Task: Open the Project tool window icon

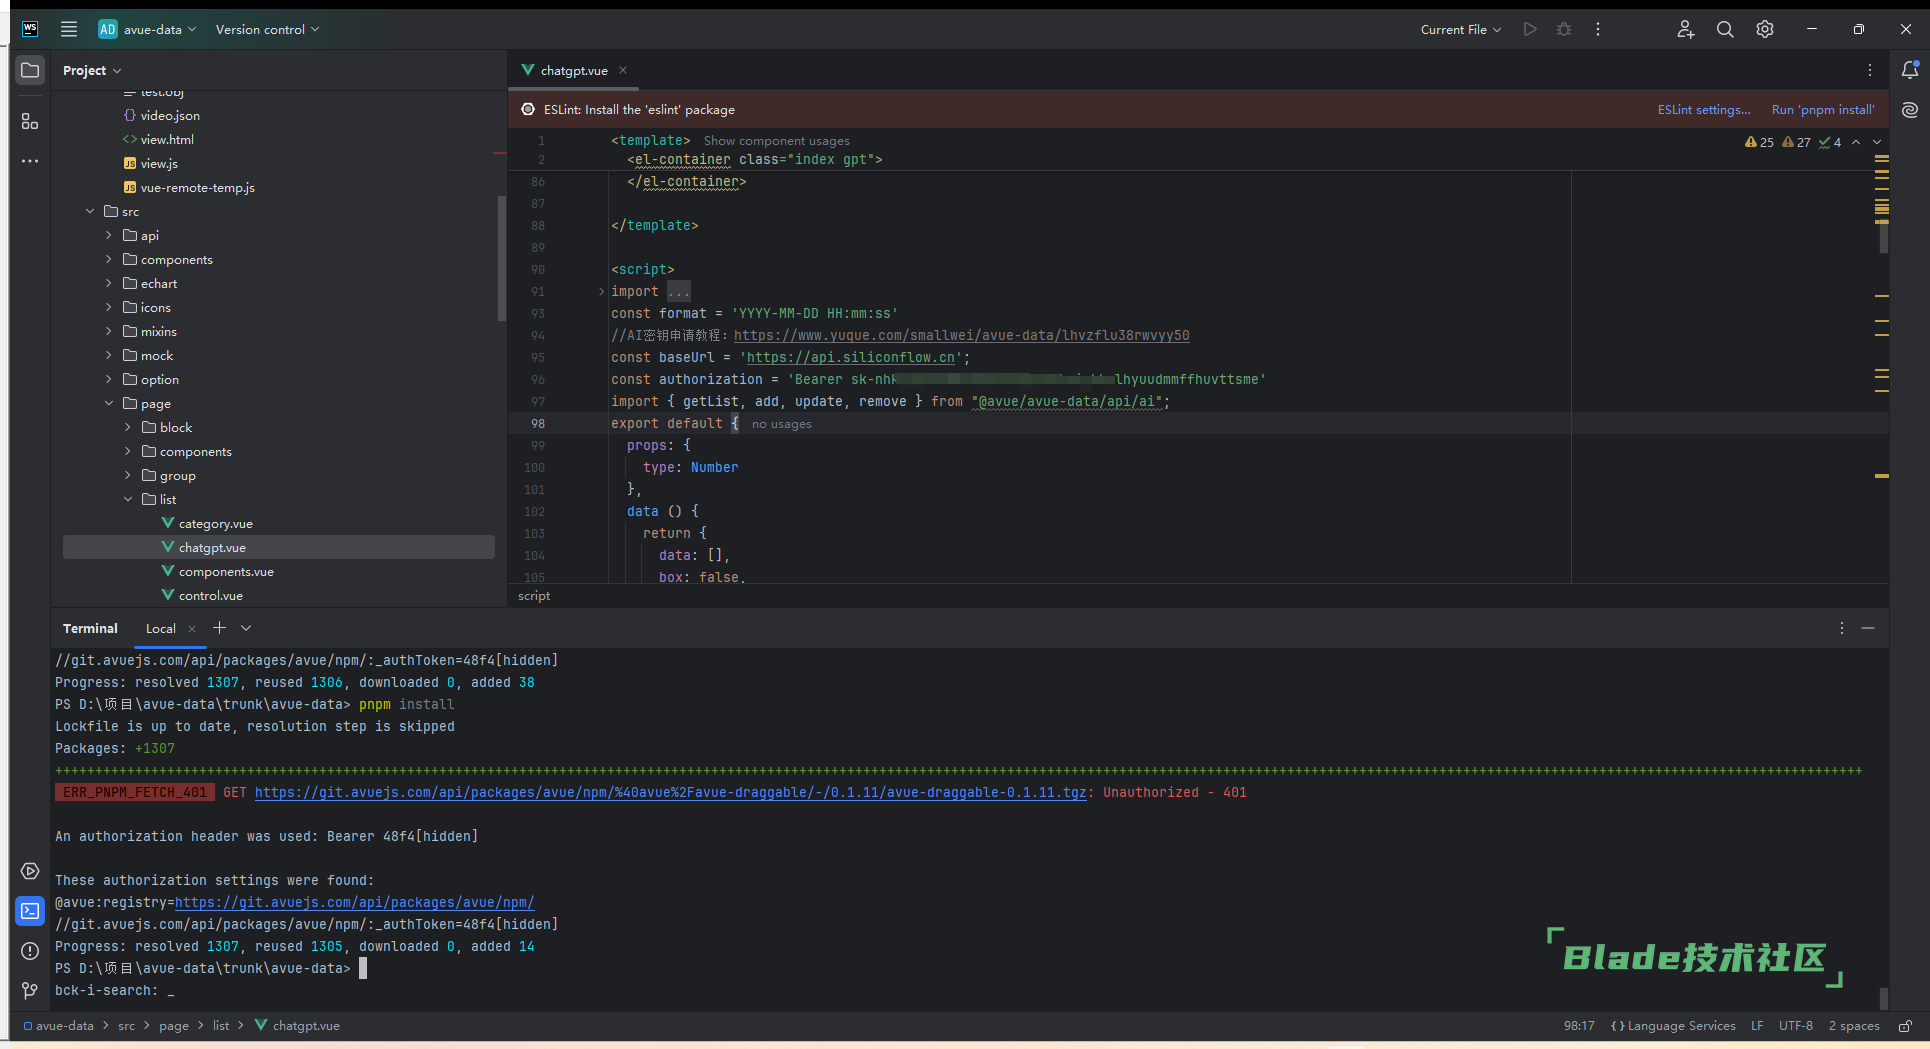Action: pos(30,70)
